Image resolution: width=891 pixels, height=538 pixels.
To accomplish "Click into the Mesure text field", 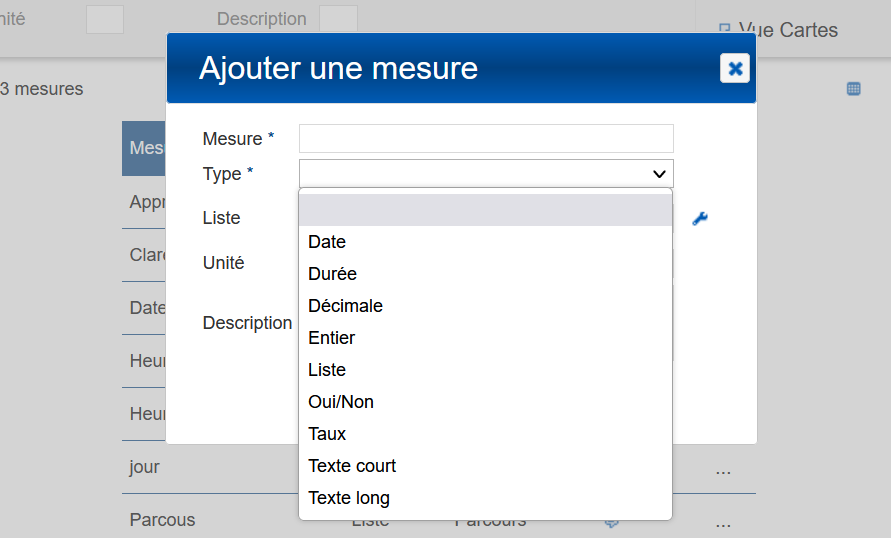I will click(486, 139).
